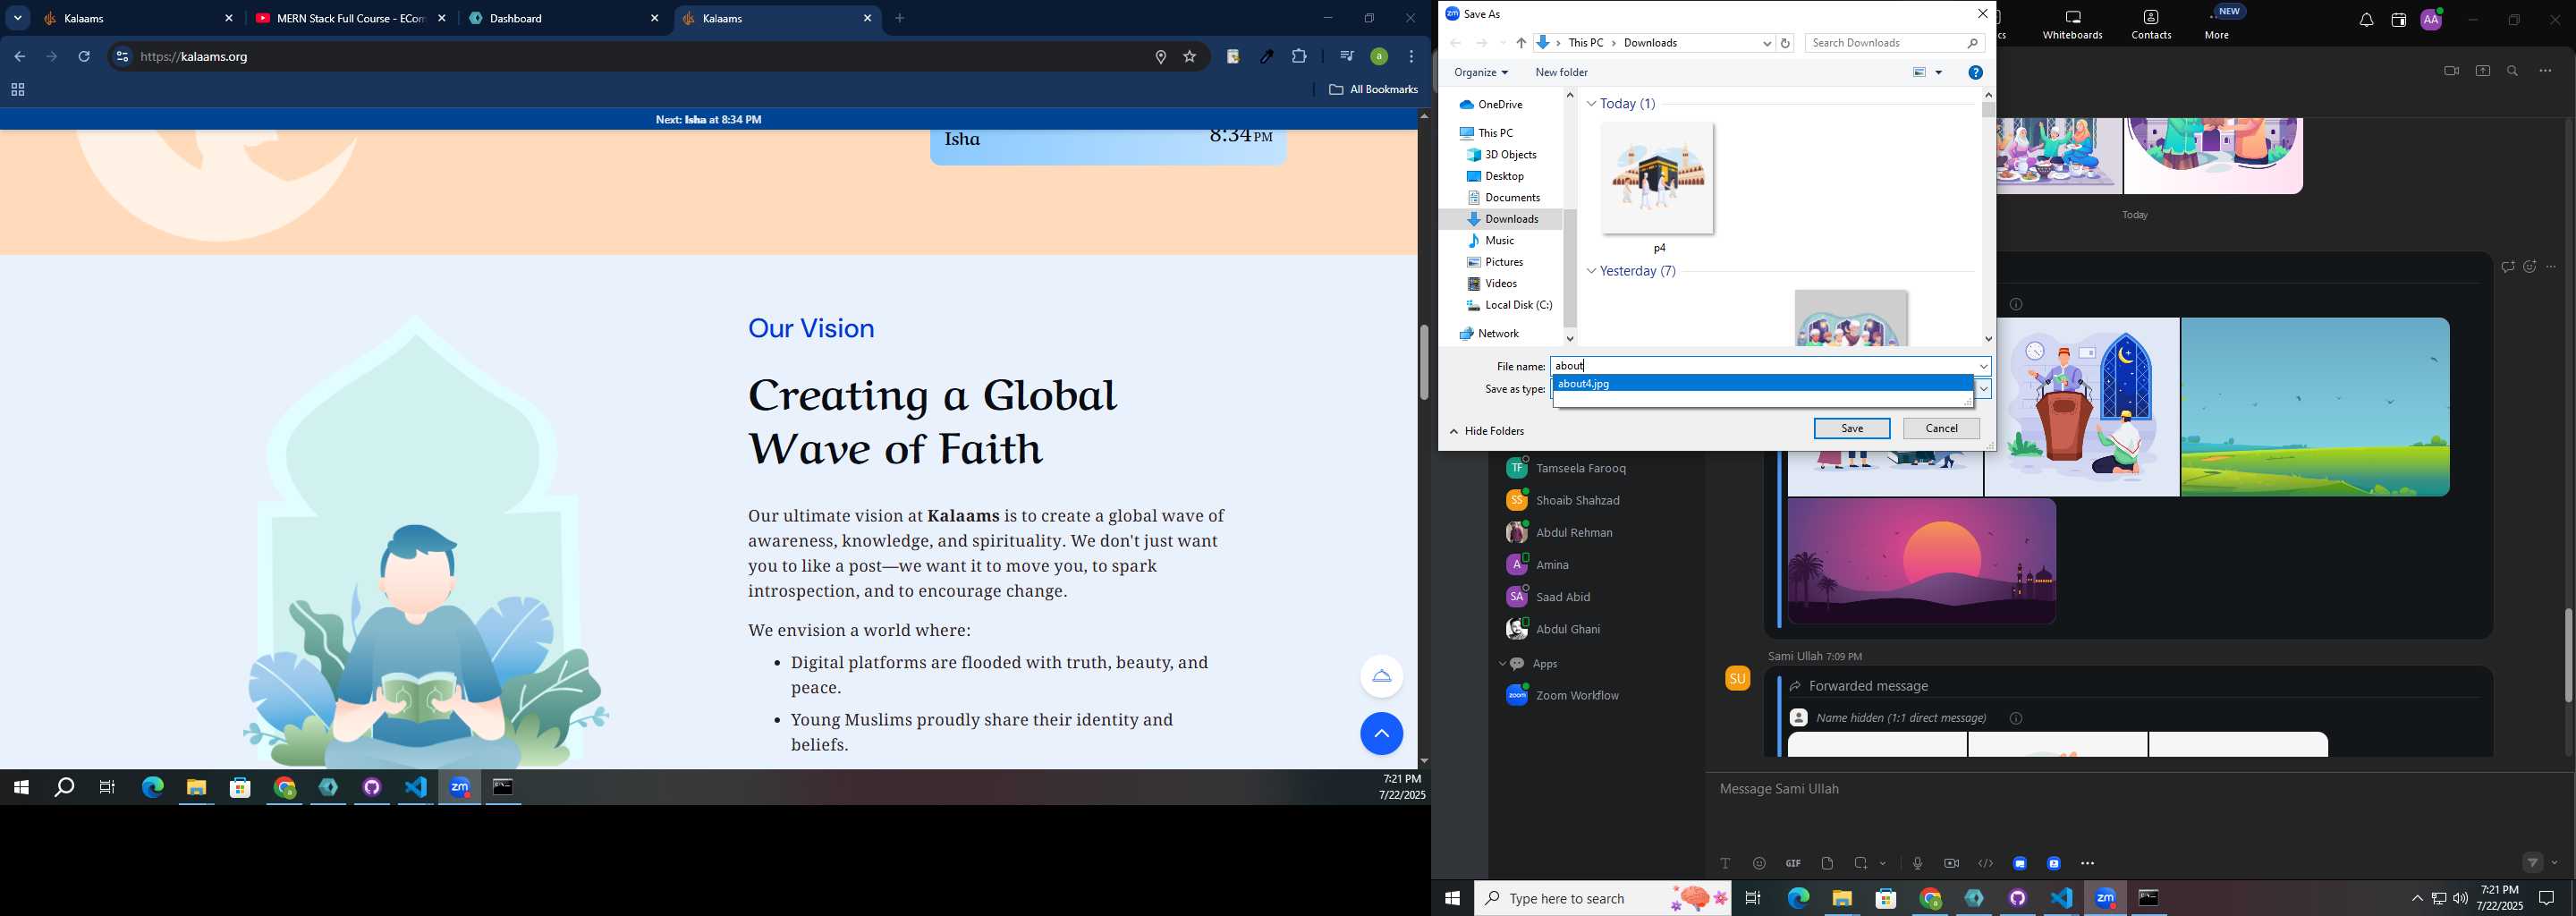
Task: Open the File name history dropdown arrow
Action: (1983, 366)
